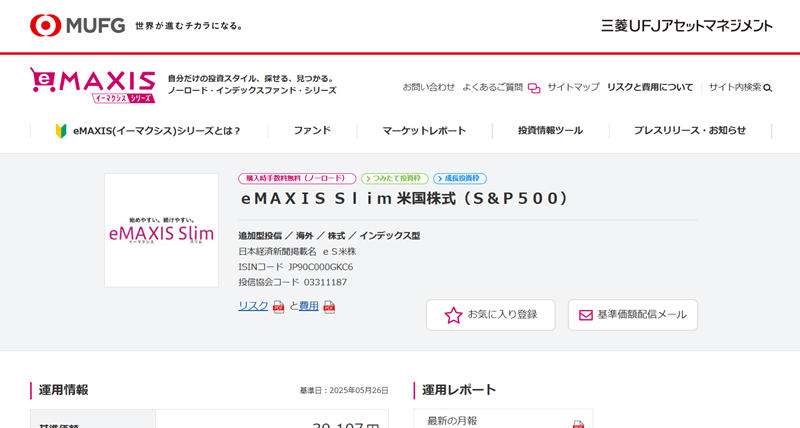
Task: Click the star icon on お気に入り登録
Action: pyautogui.click(x=453, y=315)
